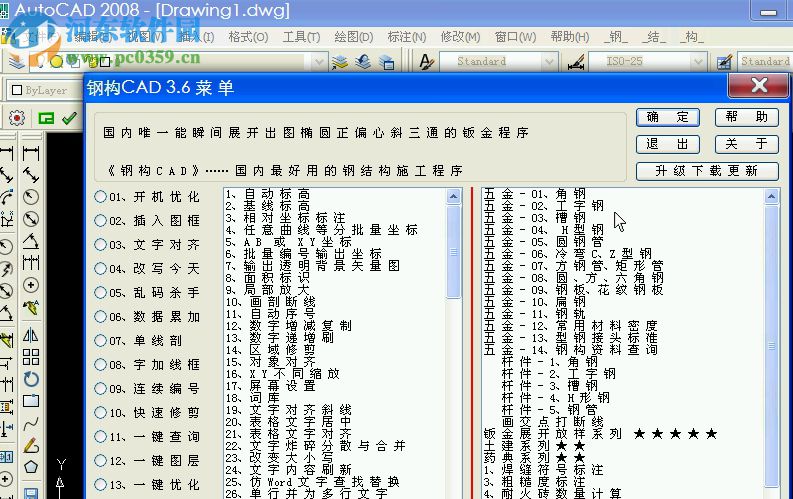Select list item 1、自动标高
Image resolution: width=793 pixels, height=499 pixels.
268,194
